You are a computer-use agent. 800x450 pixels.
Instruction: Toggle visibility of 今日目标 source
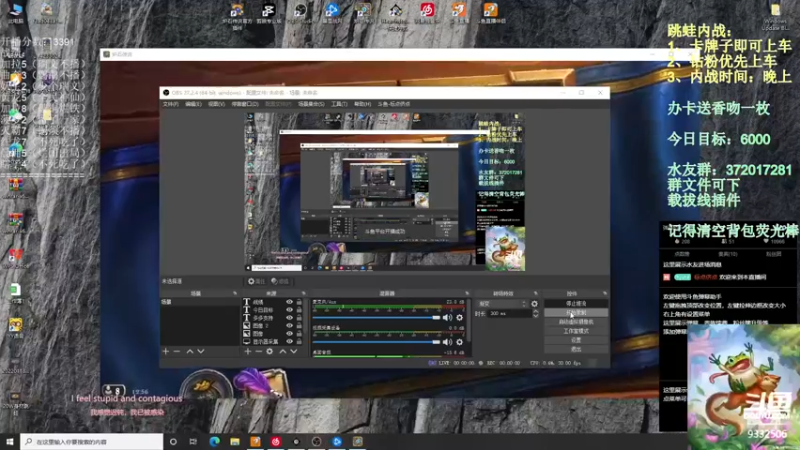tap(290, 310)
